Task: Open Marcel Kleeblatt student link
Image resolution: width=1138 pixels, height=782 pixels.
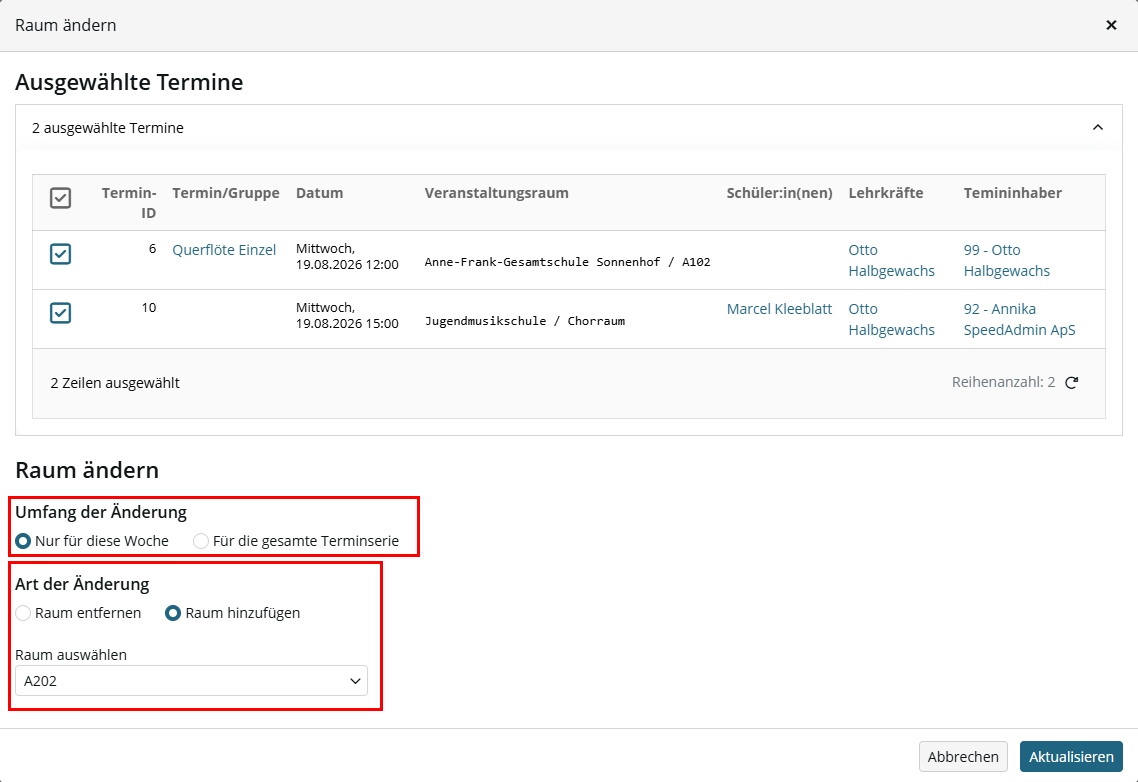Action: [779, 309]
